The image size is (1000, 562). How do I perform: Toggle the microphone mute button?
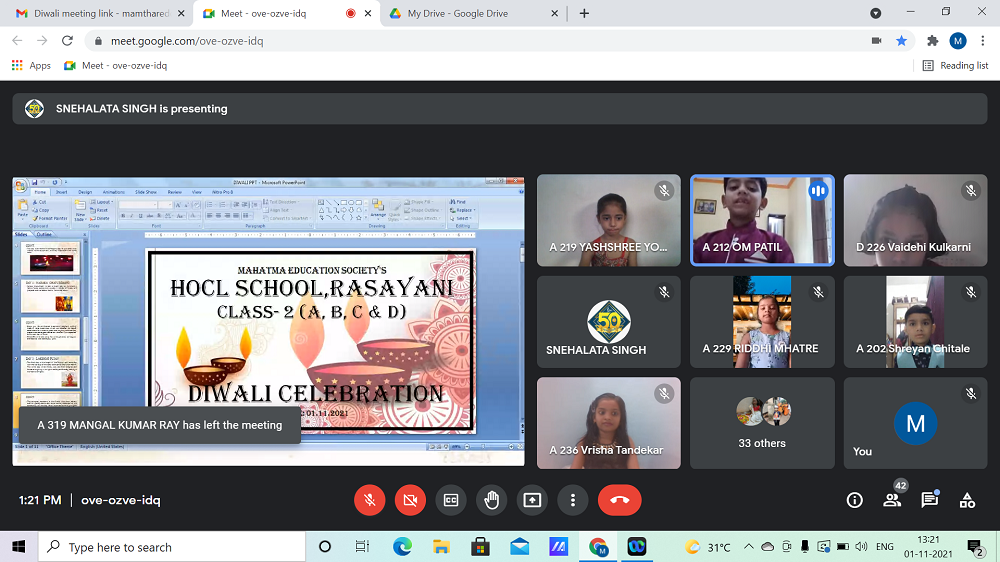(370, 500)
